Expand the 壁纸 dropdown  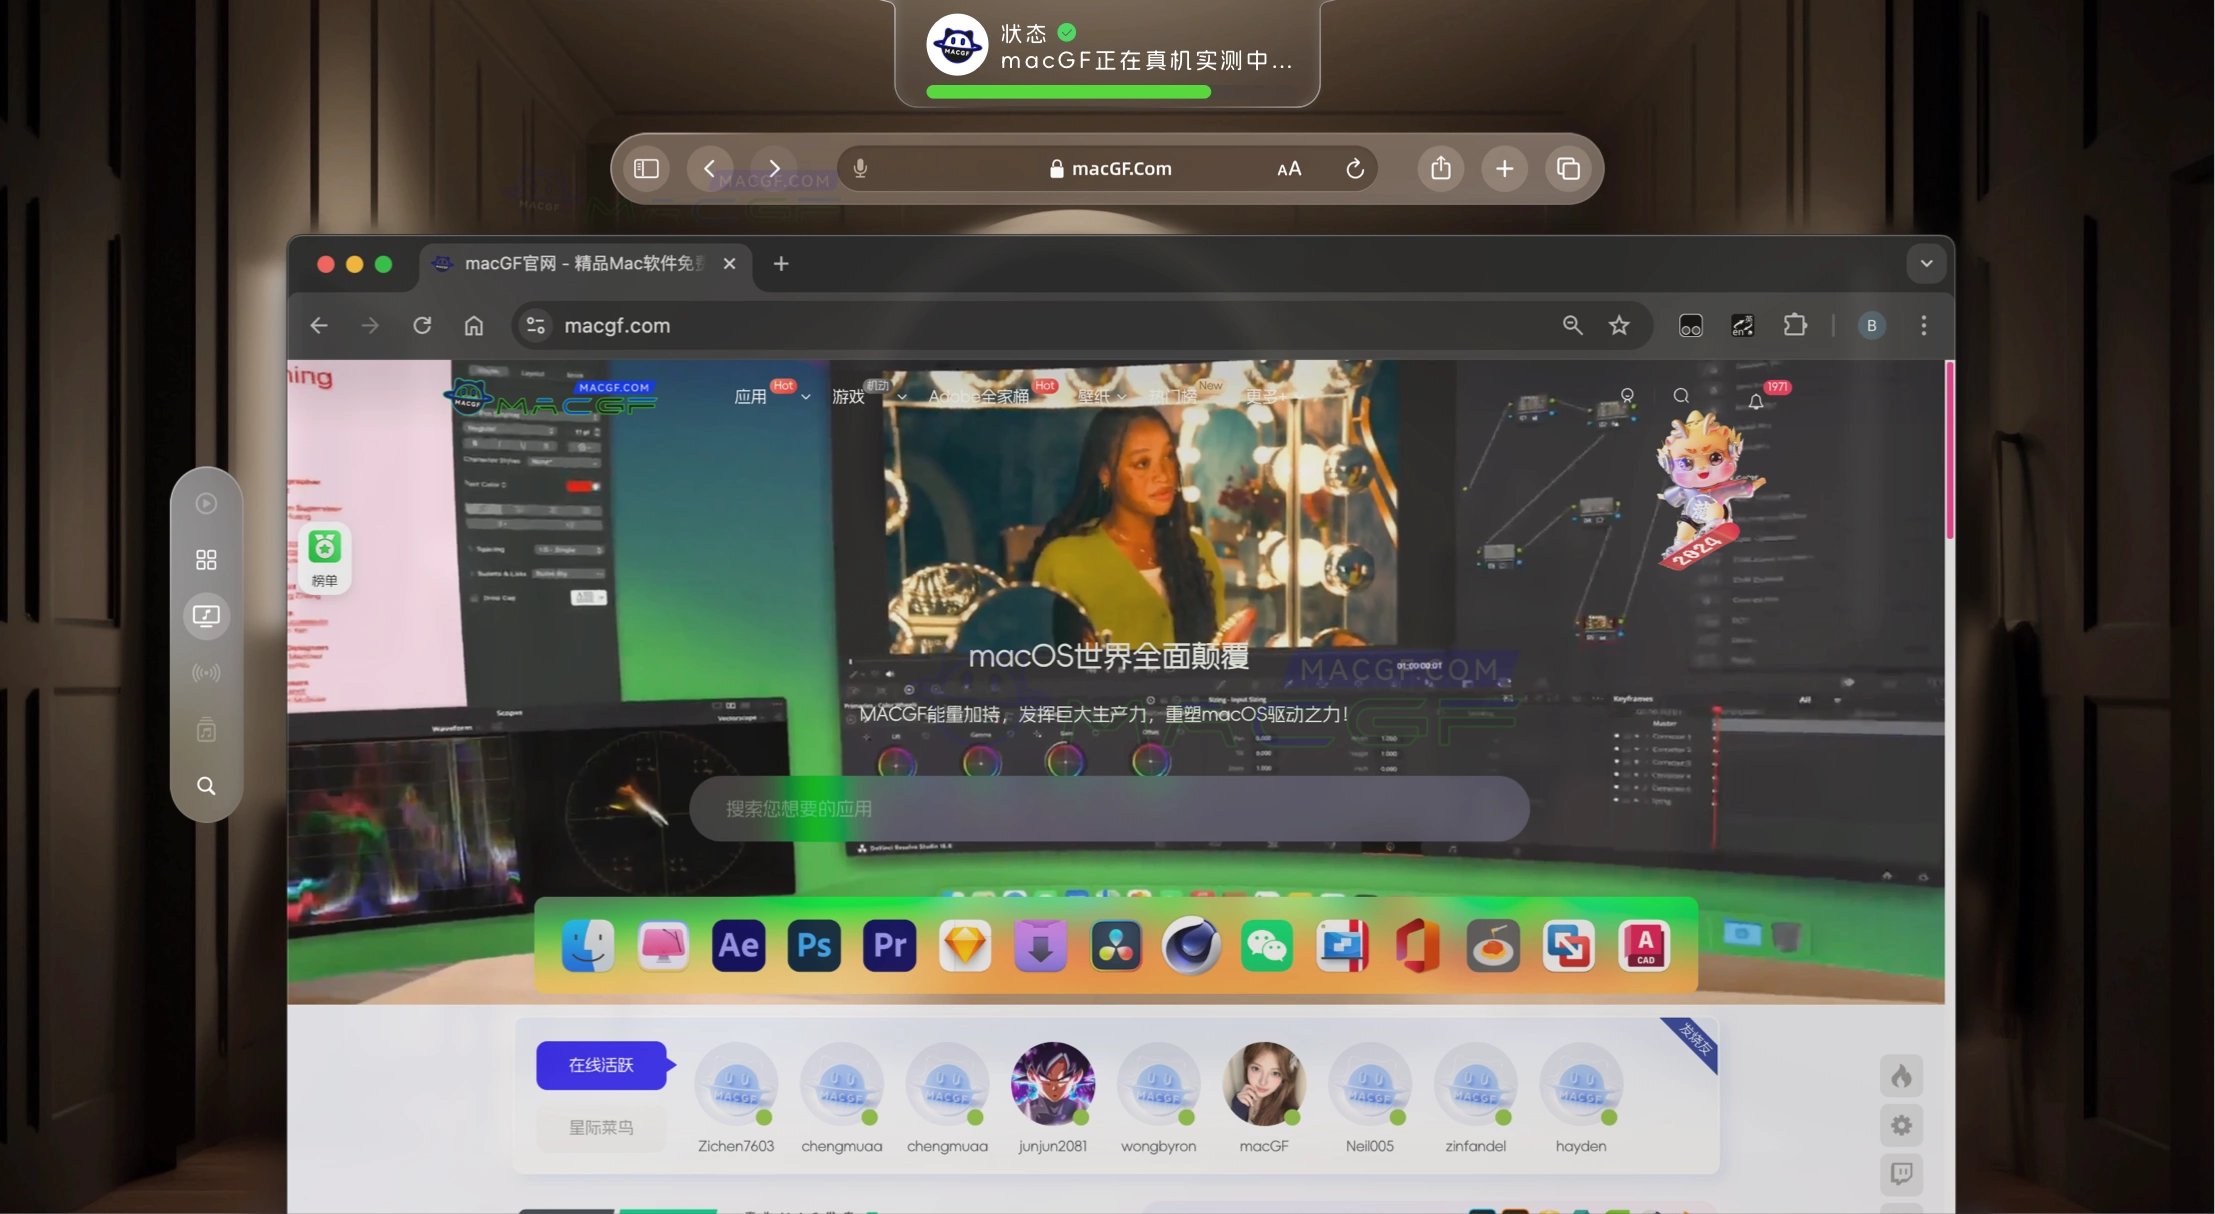point(1100,396)
